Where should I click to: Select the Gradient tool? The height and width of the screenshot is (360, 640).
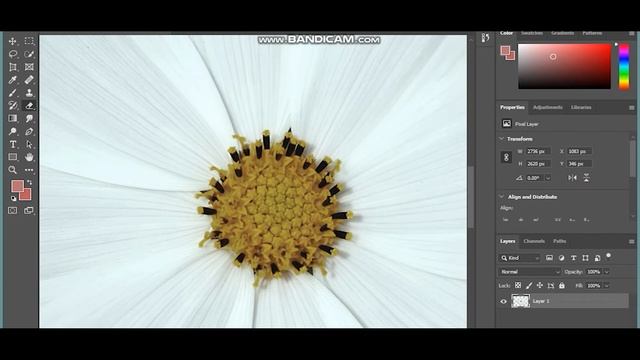(13, 118)
